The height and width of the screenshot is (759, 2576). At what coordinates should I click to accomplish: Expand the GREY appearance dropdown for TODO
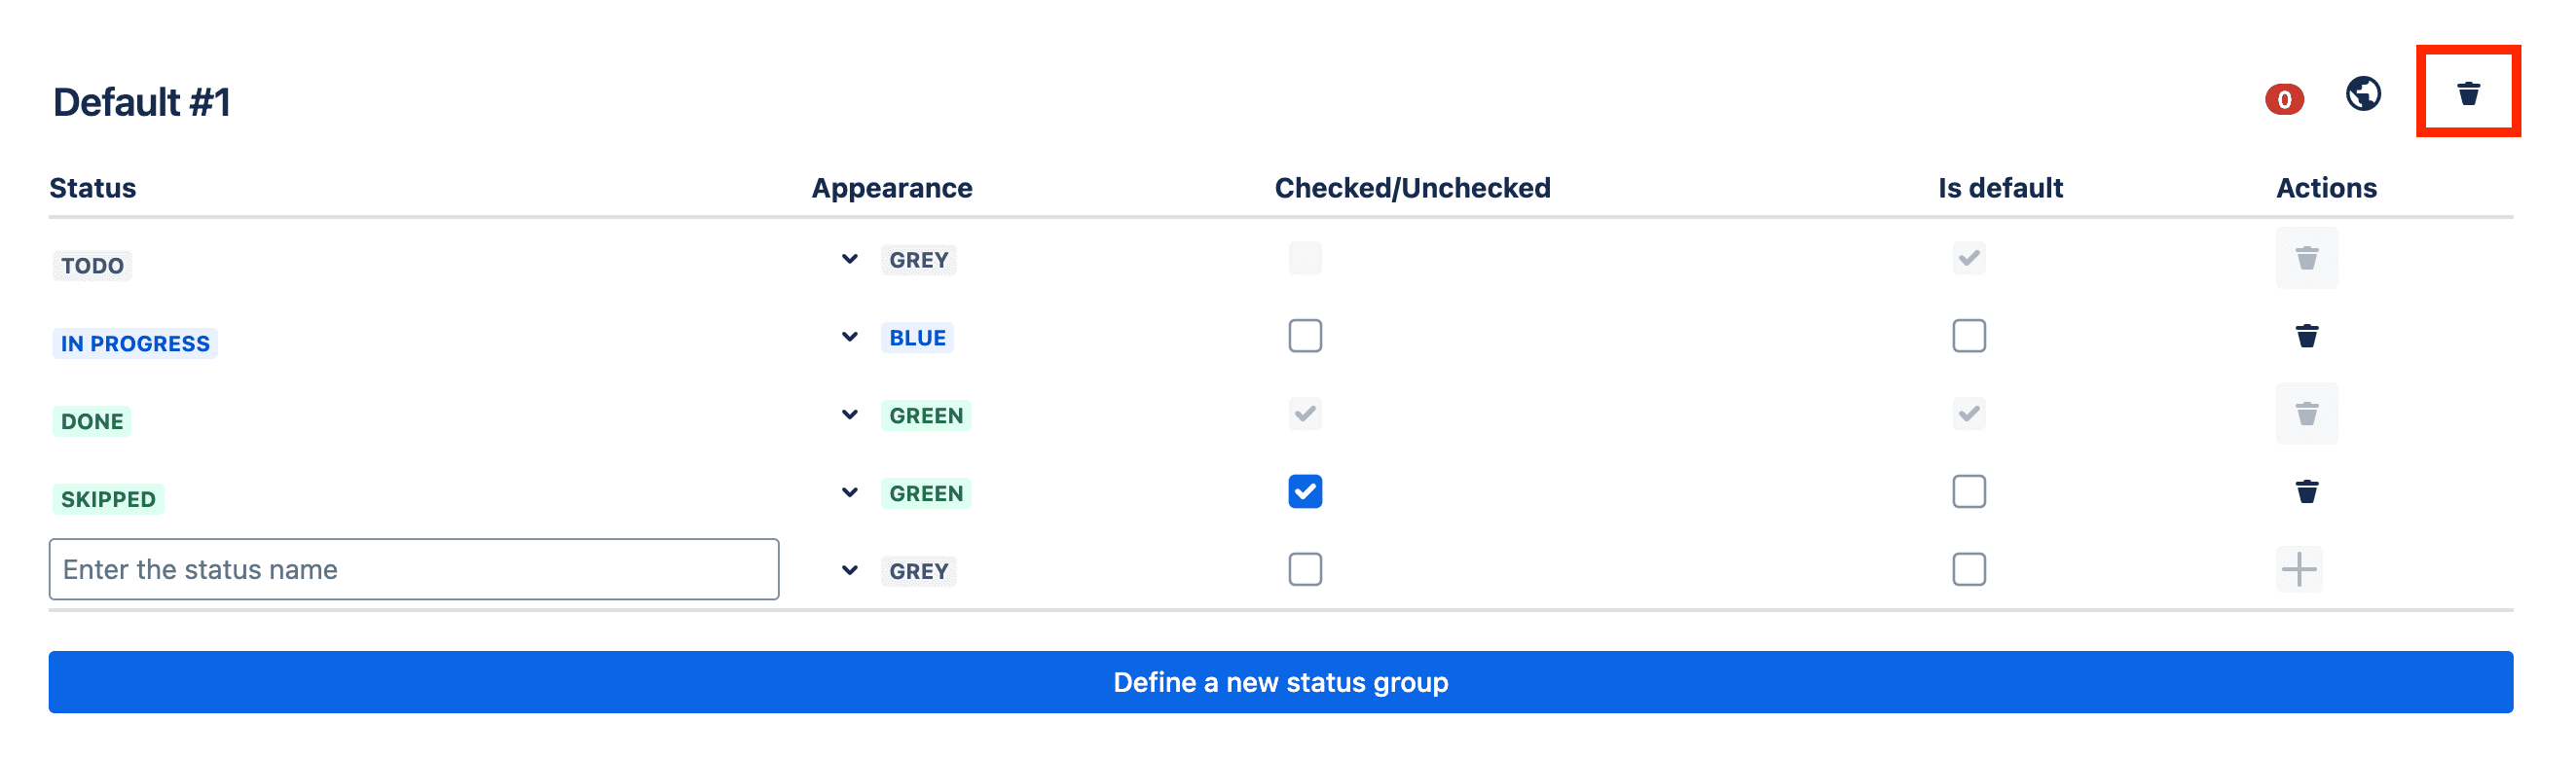(x=849, y=259)
